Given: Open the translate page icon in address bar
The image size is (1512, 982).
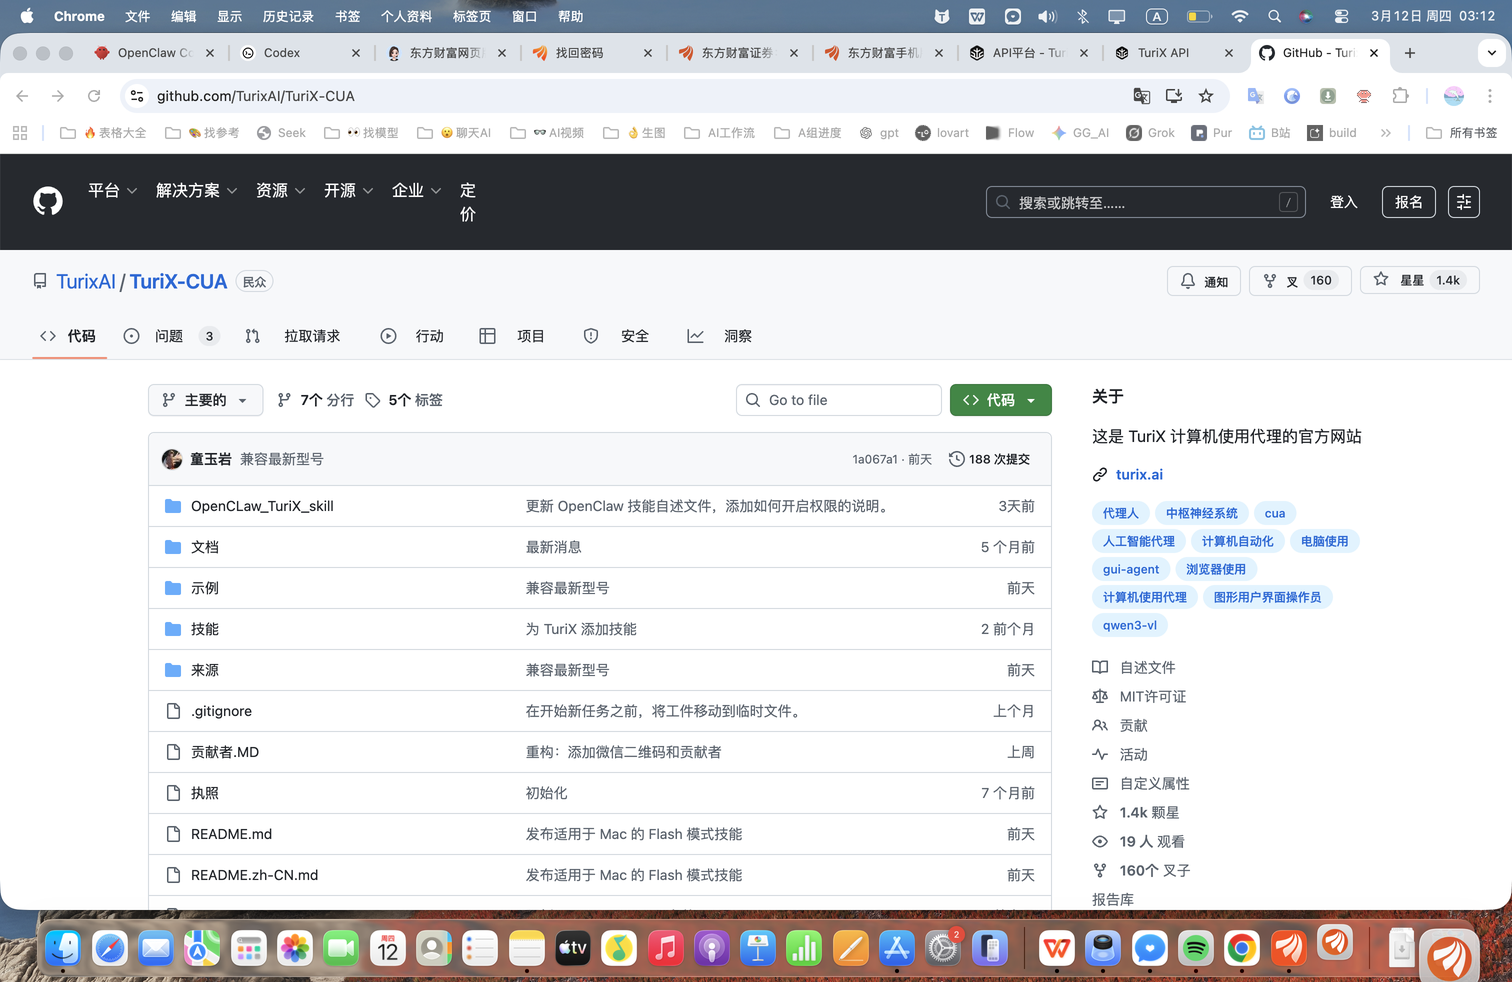Looking at the screenshot, I should (x=1141, y=96).
